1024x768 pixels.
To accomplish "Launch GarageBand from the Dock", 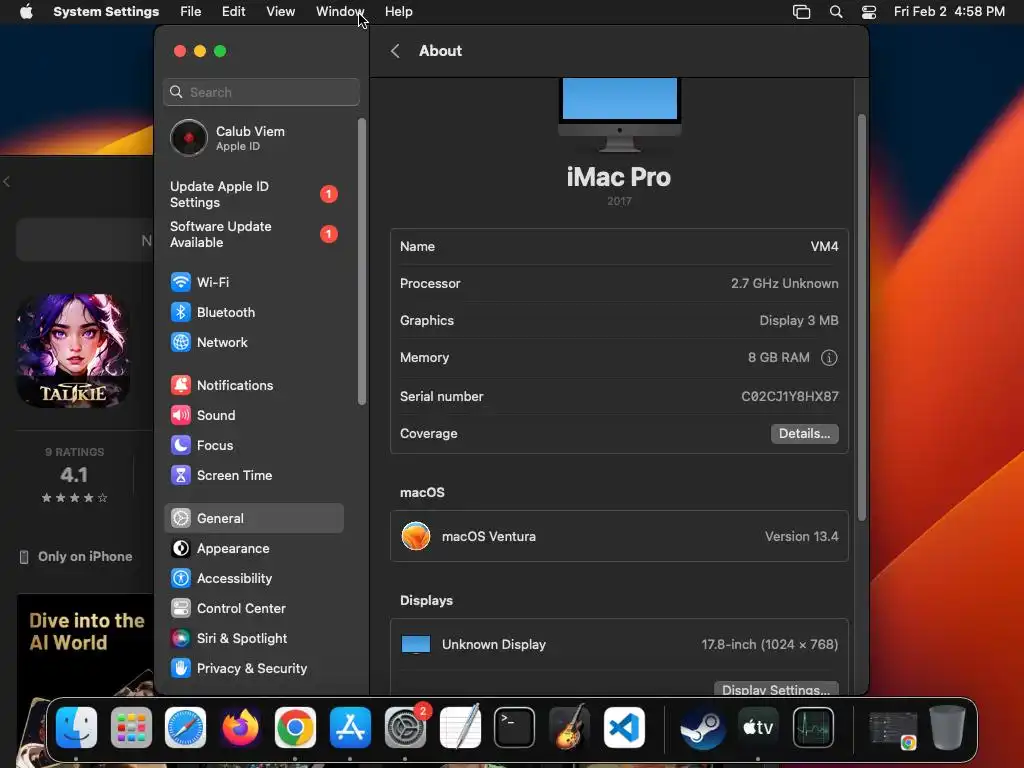I will (569, 728).
